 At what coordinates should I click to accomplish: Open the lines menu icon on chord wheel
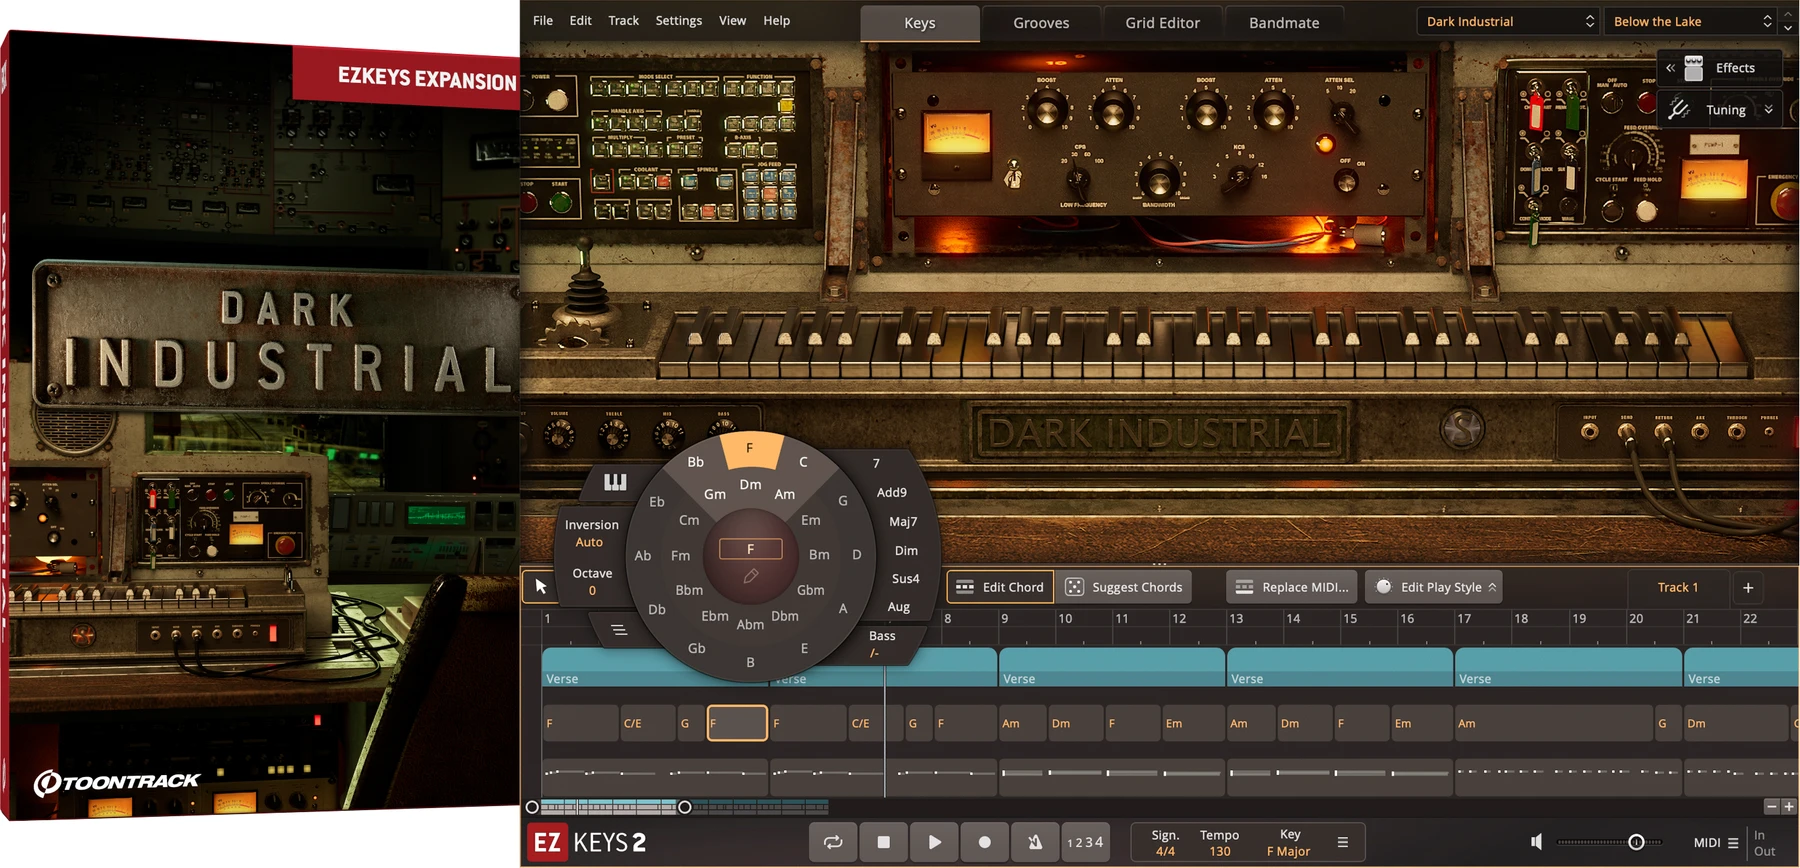619,630
